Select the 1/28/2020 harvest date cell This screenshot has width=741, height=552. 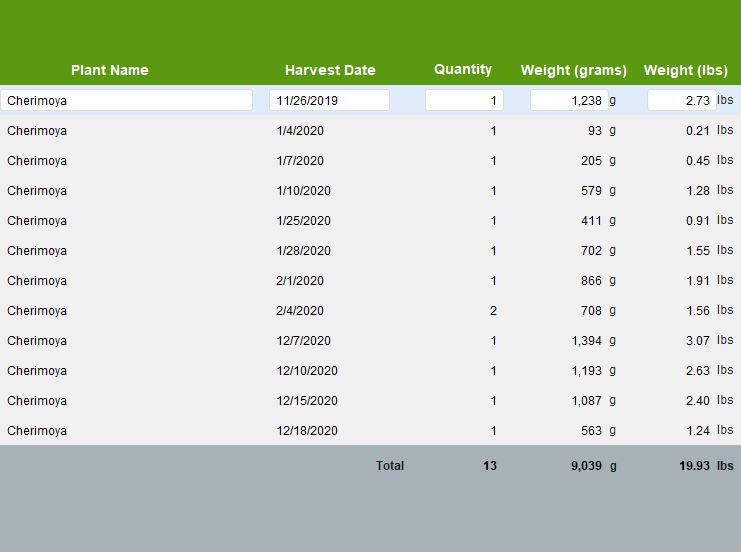click(x=303, y=250)
